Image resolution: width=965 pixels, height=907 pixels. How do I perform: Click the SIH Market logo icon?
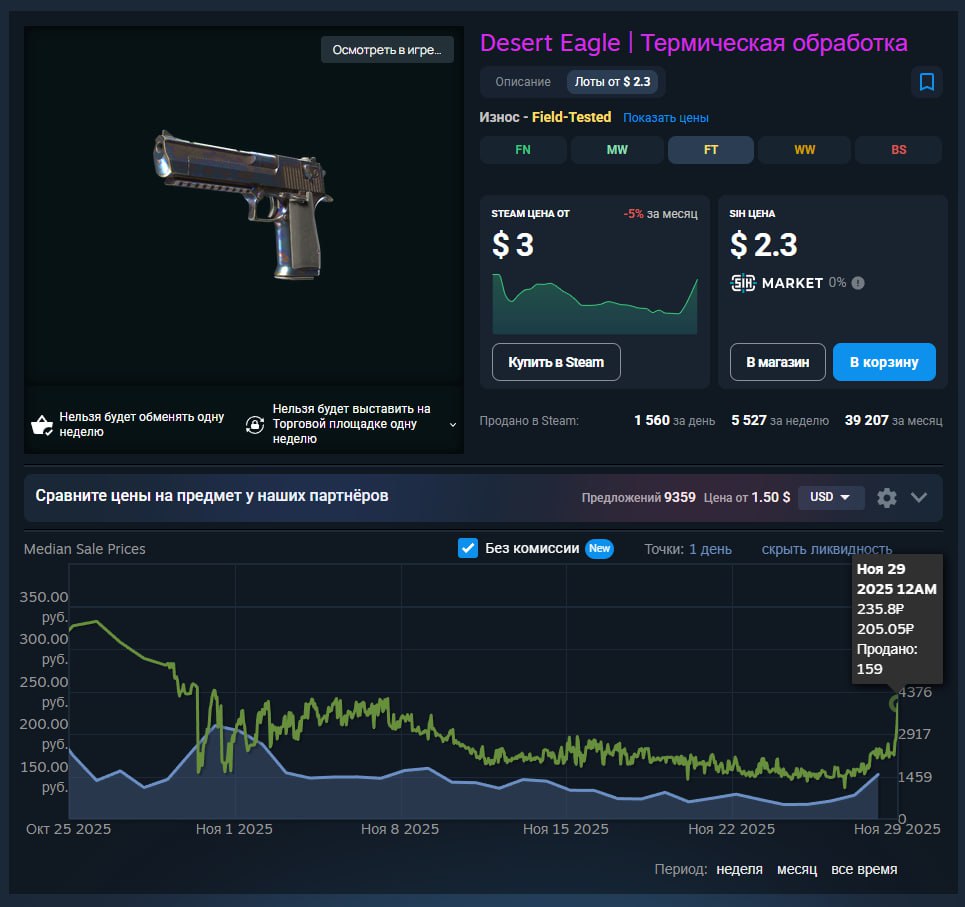743,283
